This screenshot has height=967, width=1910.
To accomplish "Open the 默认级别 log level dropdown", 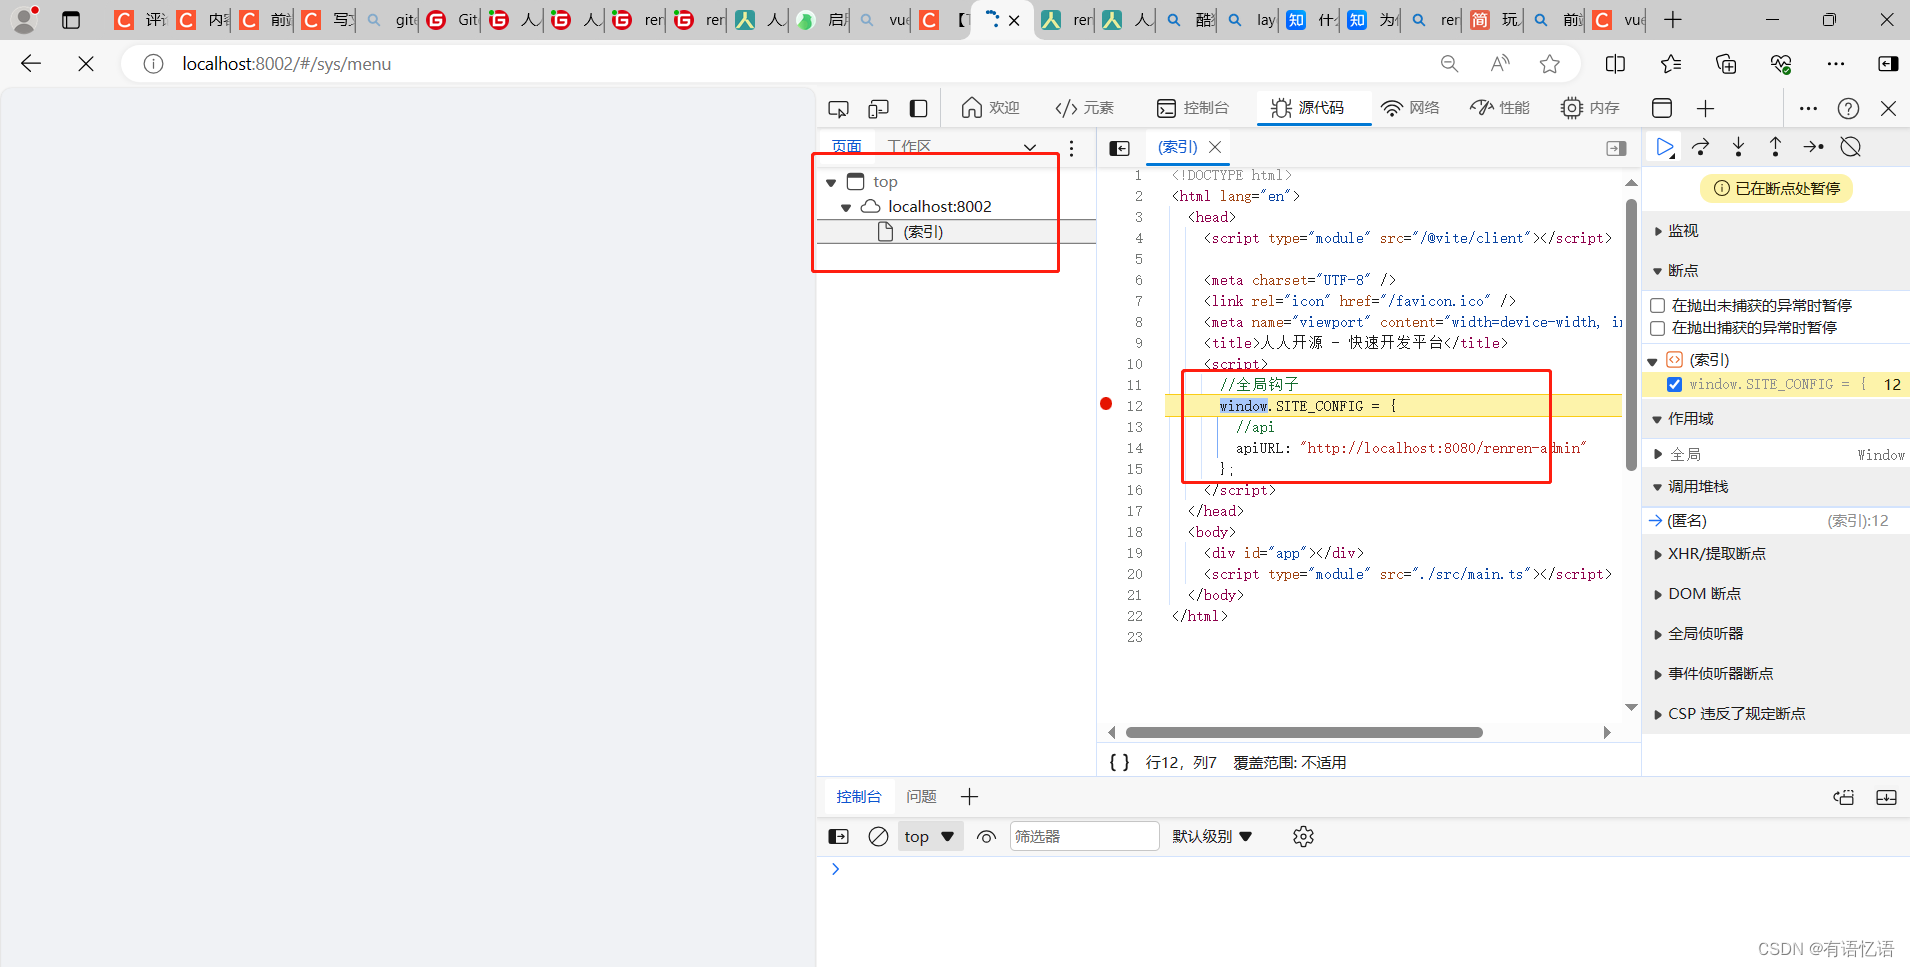I will pyautogui.click(x=1212, y=836).
